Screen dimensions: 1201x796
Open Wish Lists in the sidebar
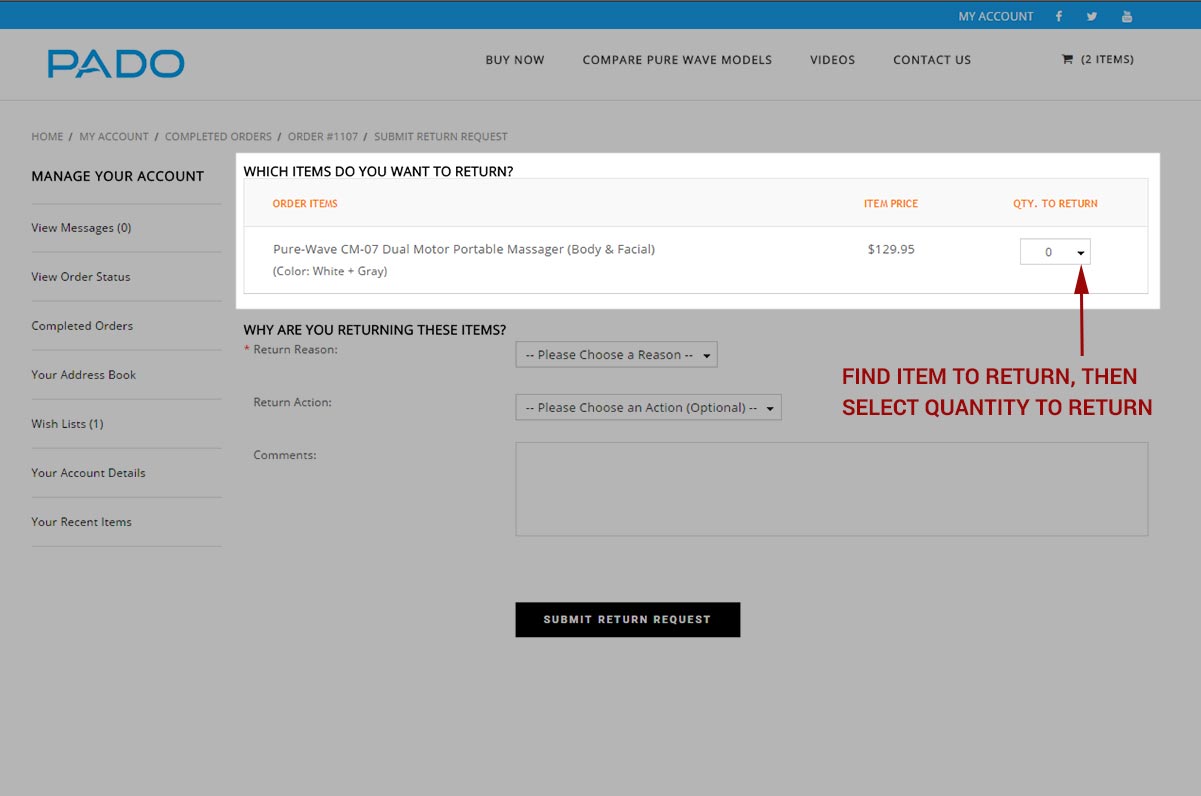pyautogui.click(x=67, y=424)
